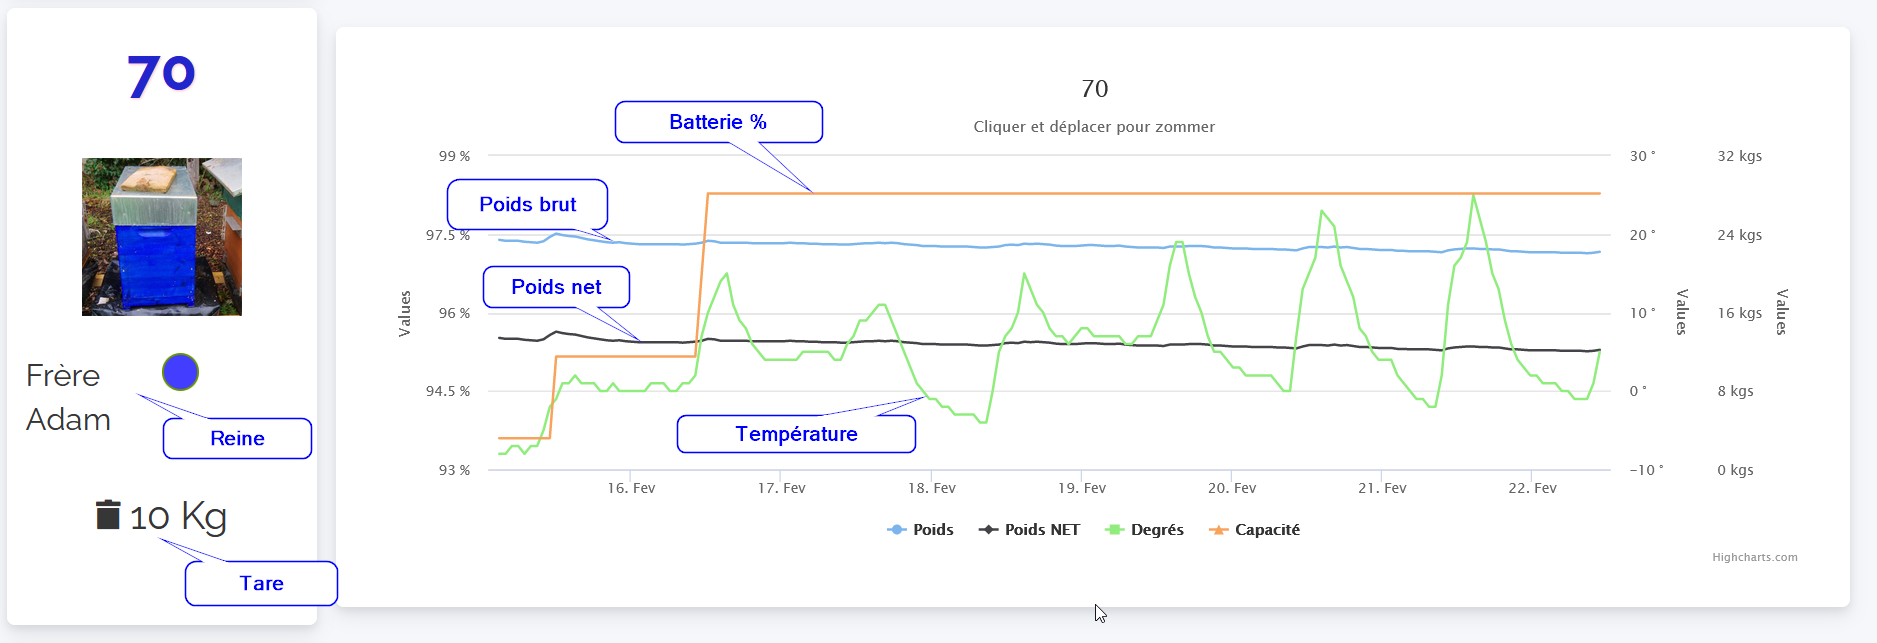Click the 10 Kg tare value
The width and height of the screenshot is (1877, 643).
tap(178, 517)
